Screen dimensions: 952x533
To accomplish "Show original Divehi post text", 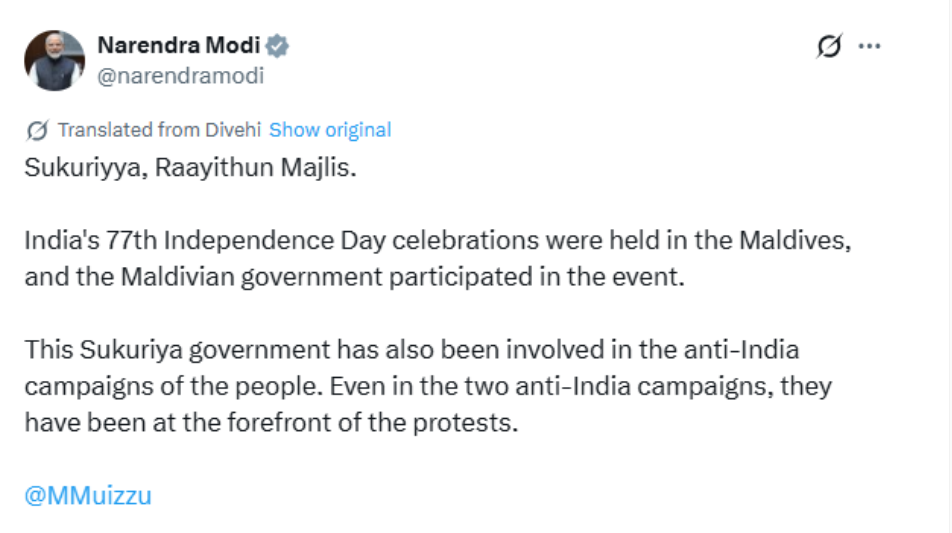I will pyautogui.click(x=330, y=130).
